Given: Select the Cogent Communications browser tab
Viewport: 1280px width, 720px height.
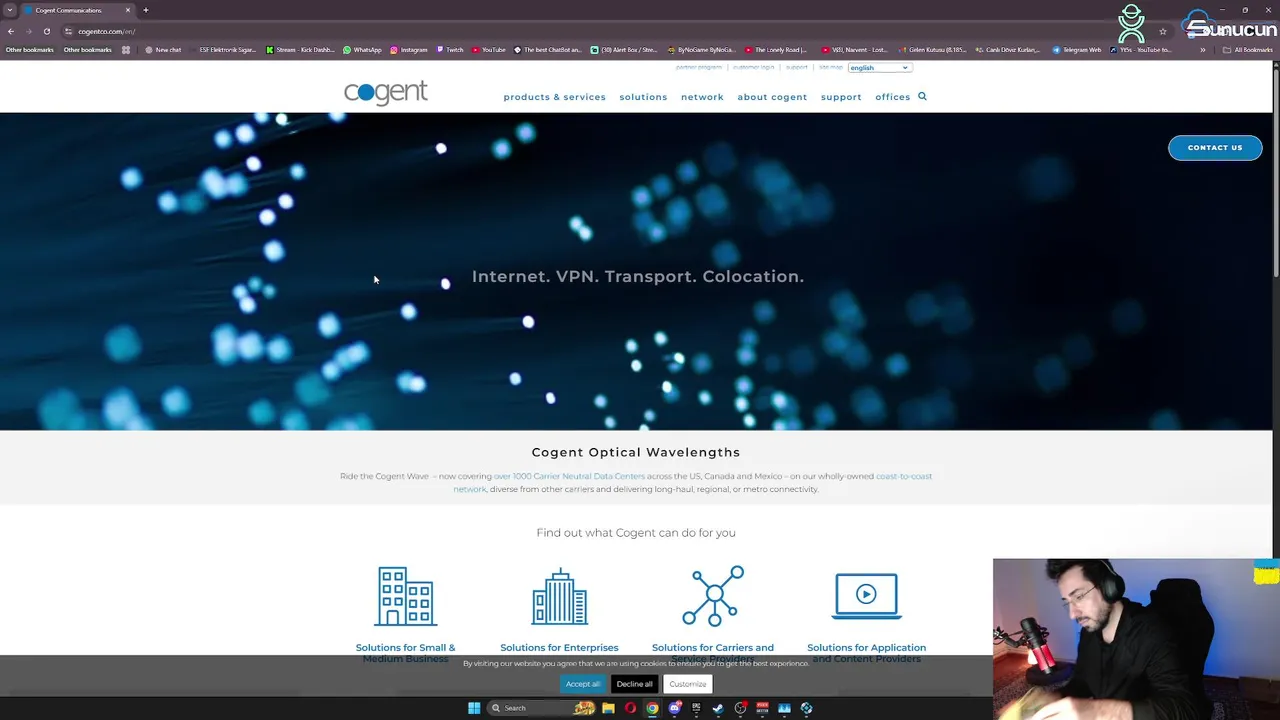Looking at the screenshot, I should coord(78,10).
